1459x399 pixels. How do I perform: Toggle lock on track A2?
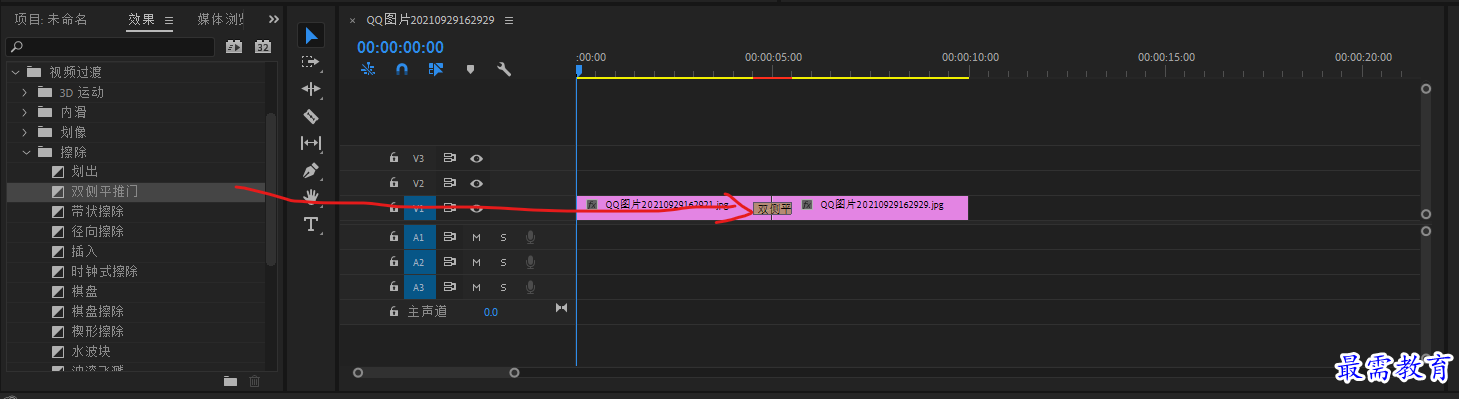click(394, 262)
